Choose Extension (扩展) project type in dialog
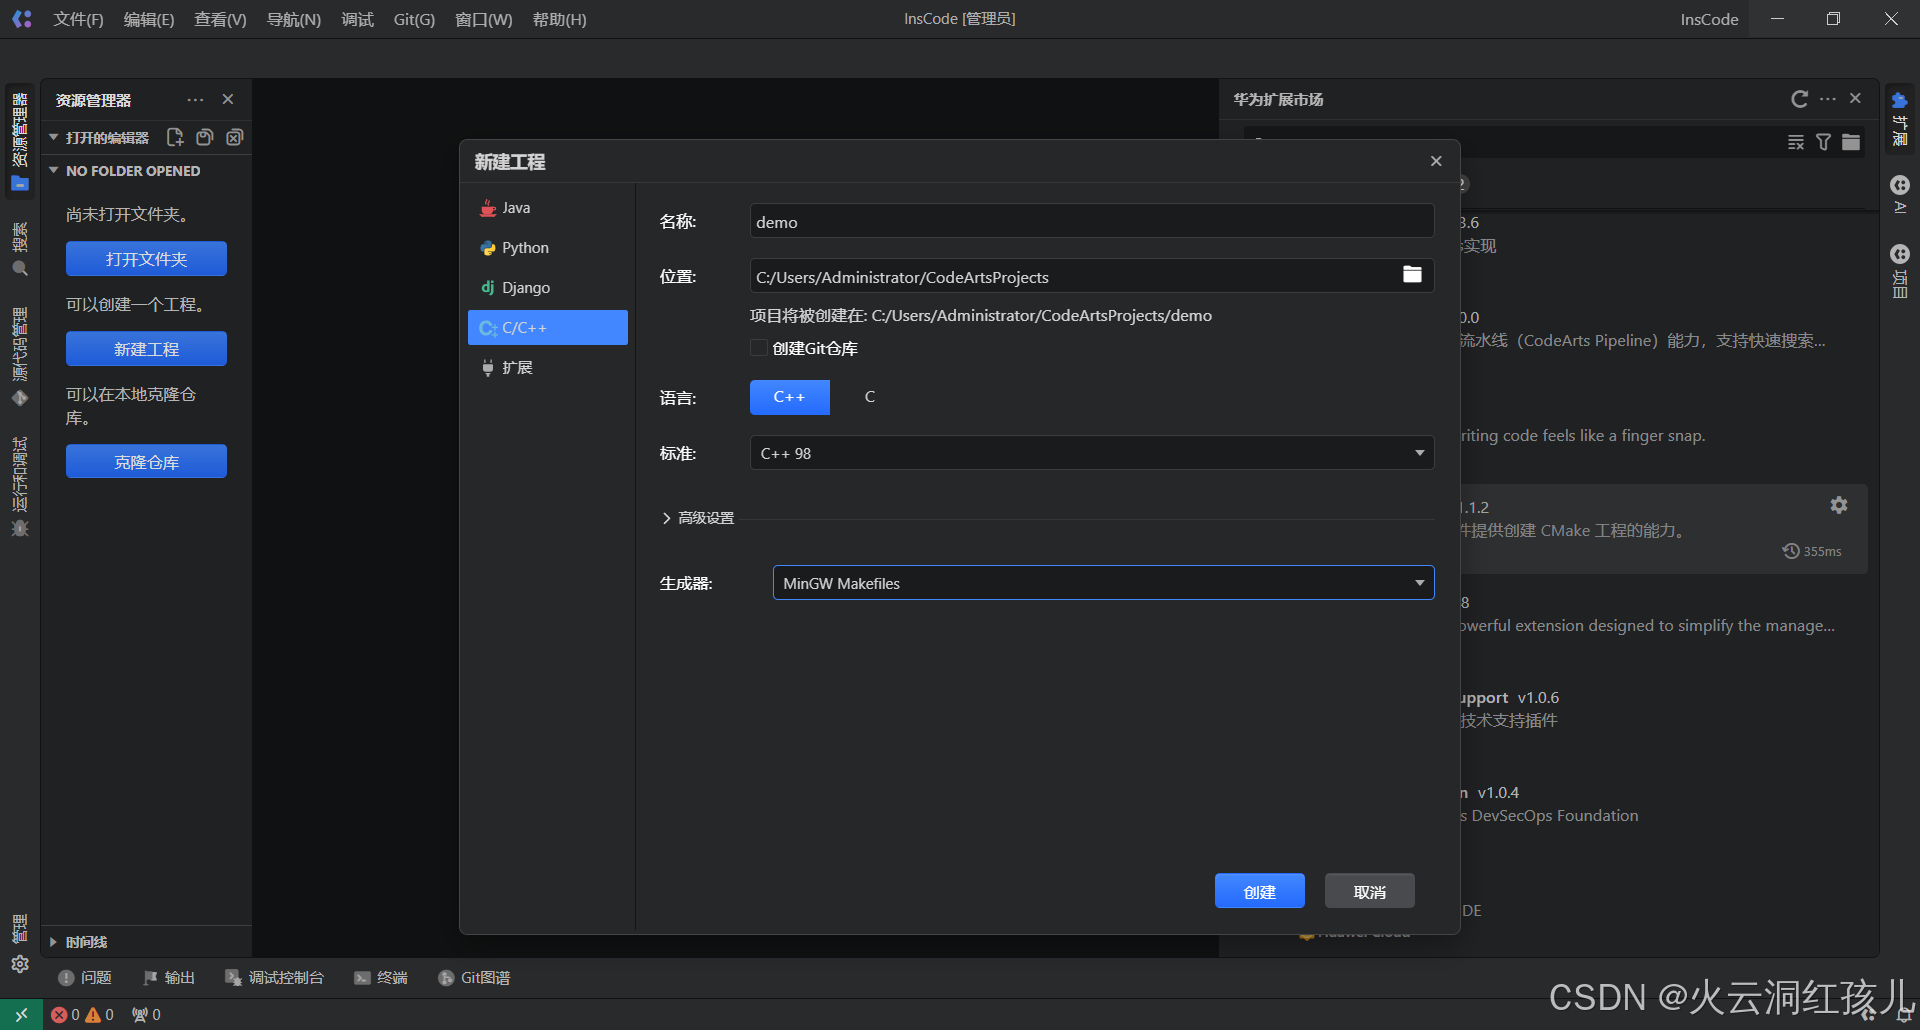 tap(548, 367)
